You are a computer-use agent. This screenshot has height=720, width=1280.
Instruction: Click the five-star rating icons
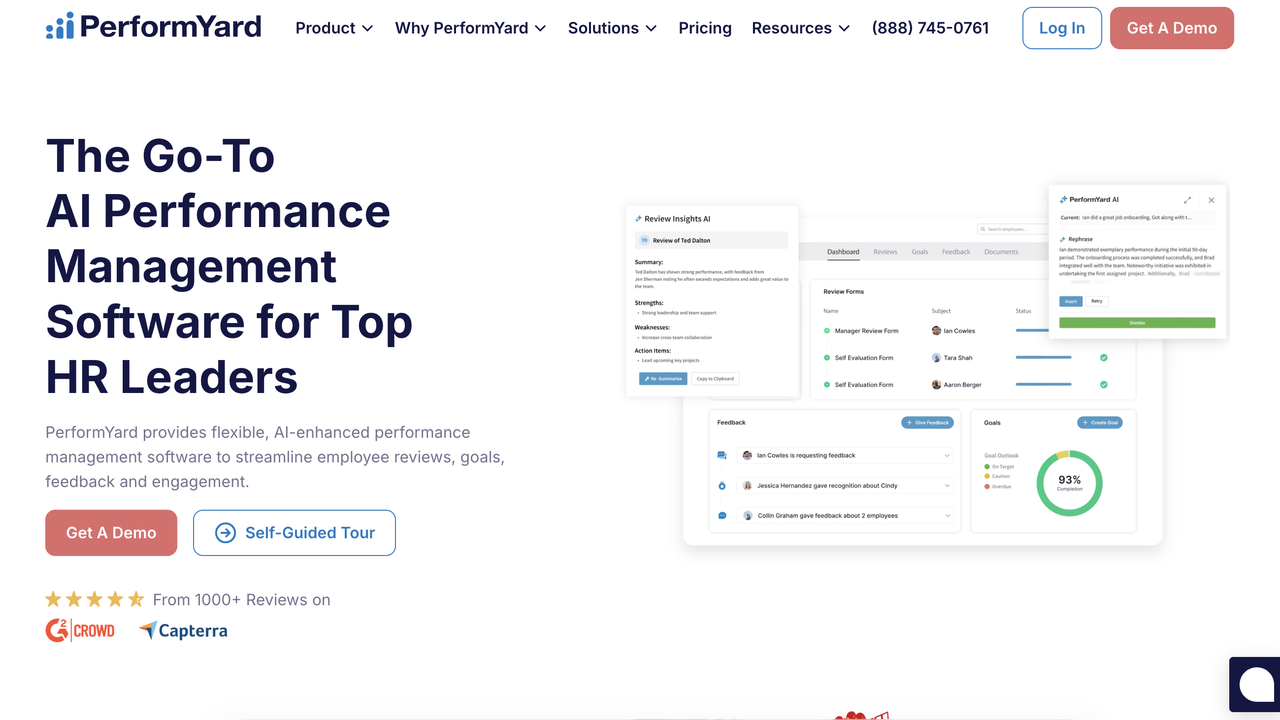point(95,600)
